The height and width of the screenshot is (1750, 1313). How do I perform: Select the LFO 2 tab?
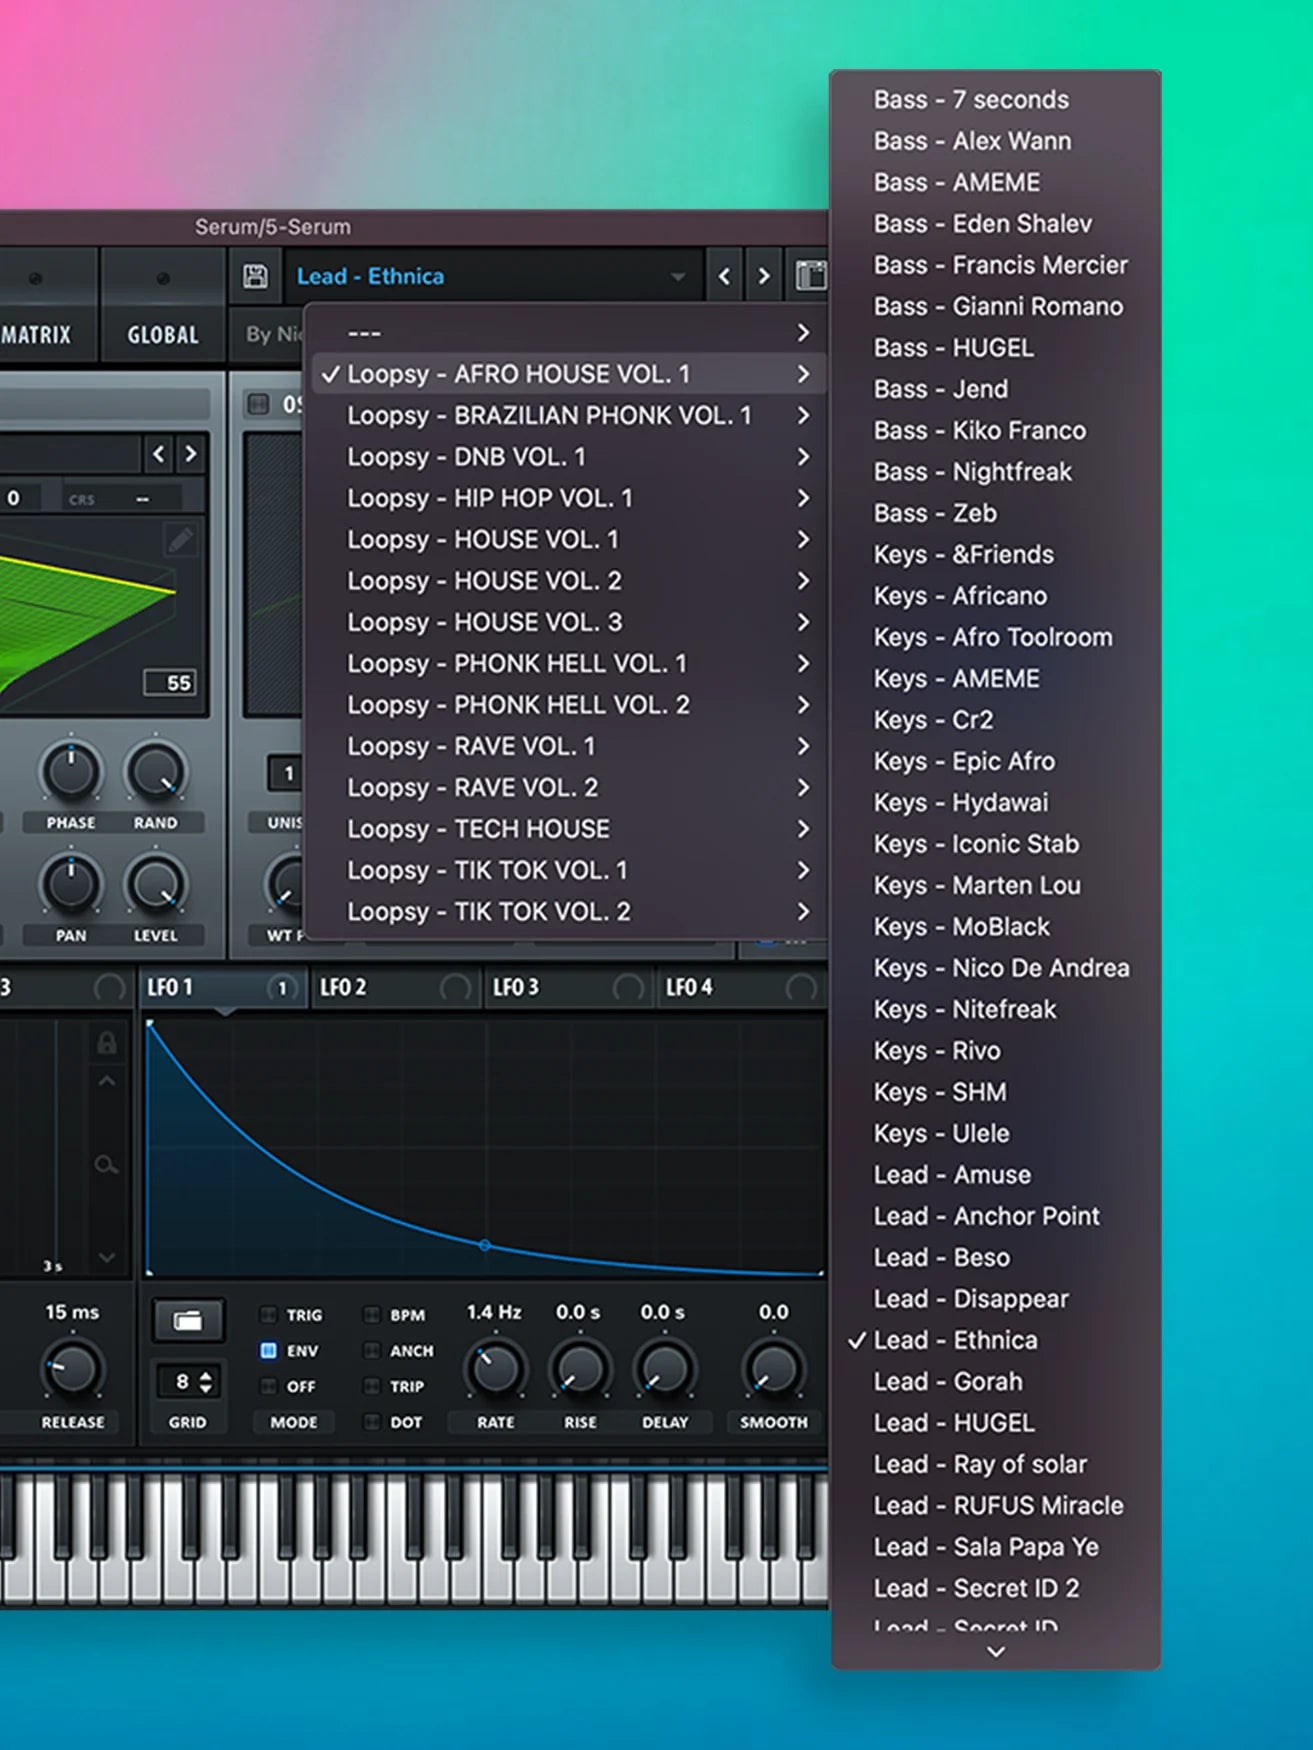pos(396,988)
